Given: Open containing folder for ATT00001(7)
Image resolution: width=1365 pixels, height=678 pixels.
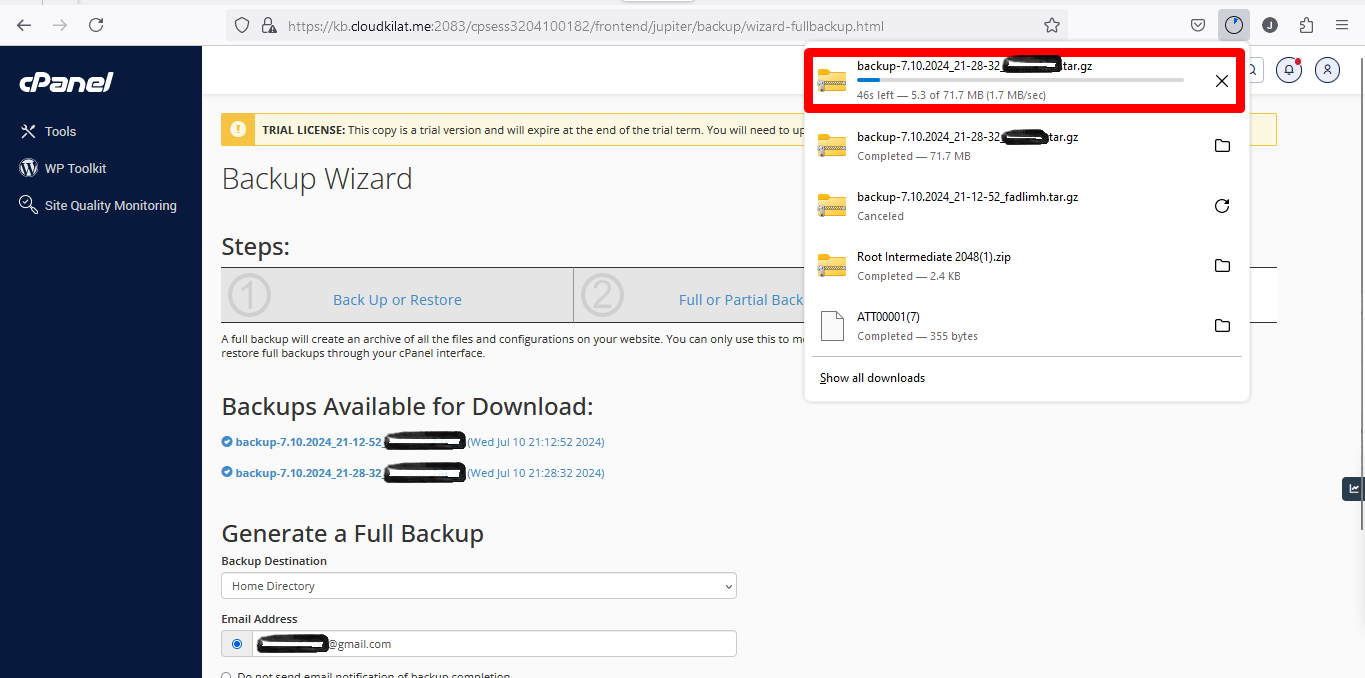Looking at the screenshot, I should click(x=1221, y=326).
